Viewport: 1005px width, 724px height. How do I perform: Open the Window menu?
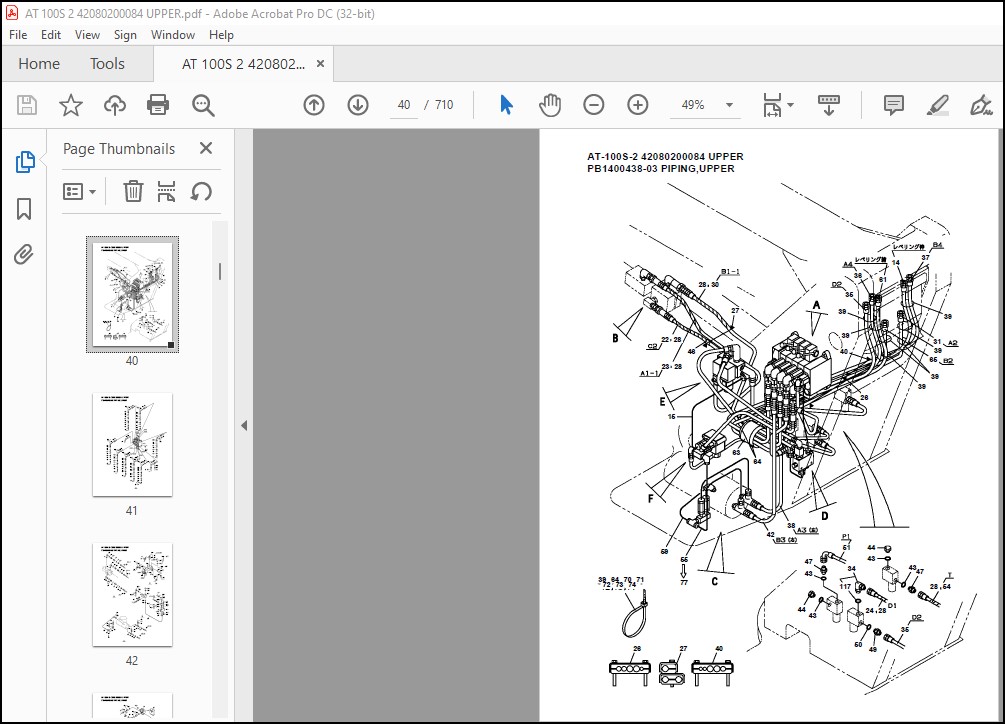coord(173,35)
